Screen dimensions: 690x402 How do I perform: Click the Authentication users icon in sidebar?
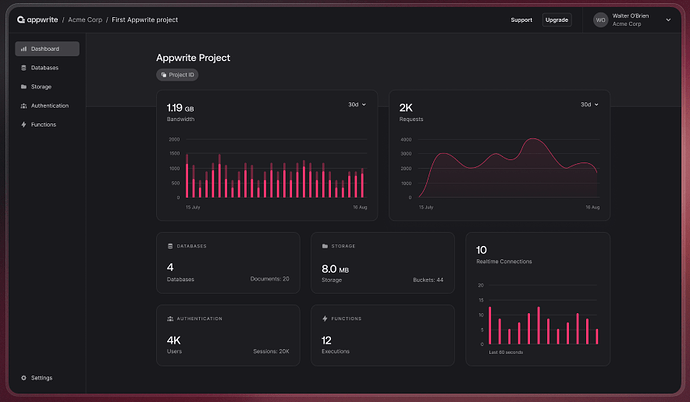[x=23, y=106]
